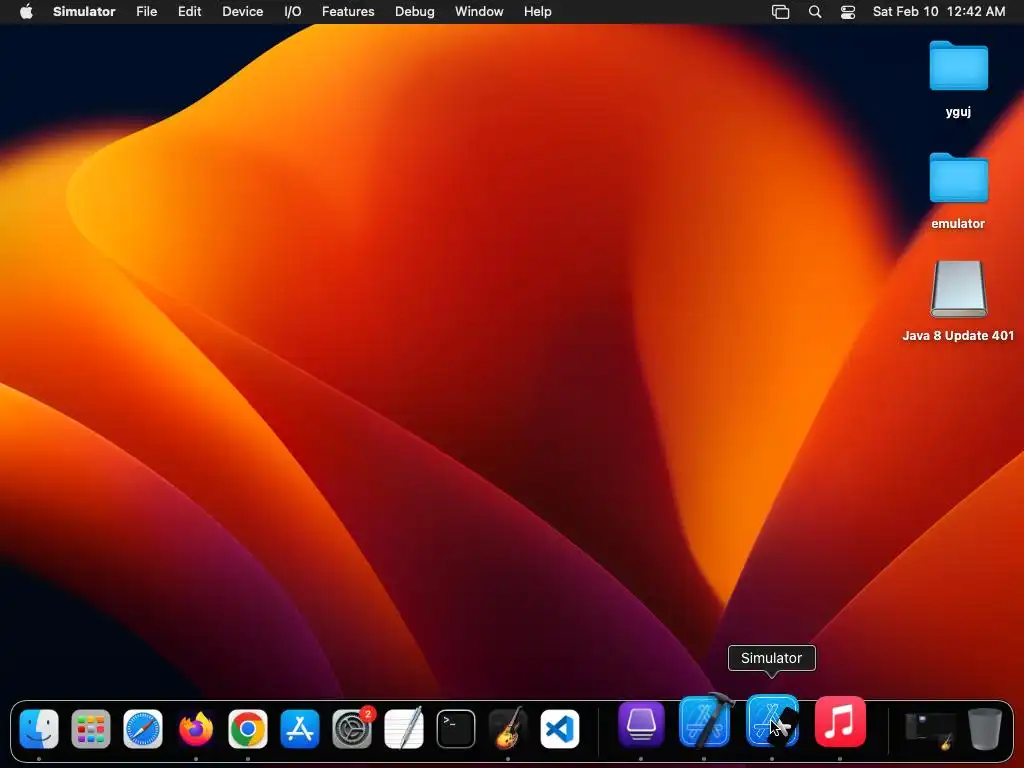1024x768 pixels.
Task: Open the purple Apple Configurator icon
Action: pyautogui.click(x=641, y=723)
